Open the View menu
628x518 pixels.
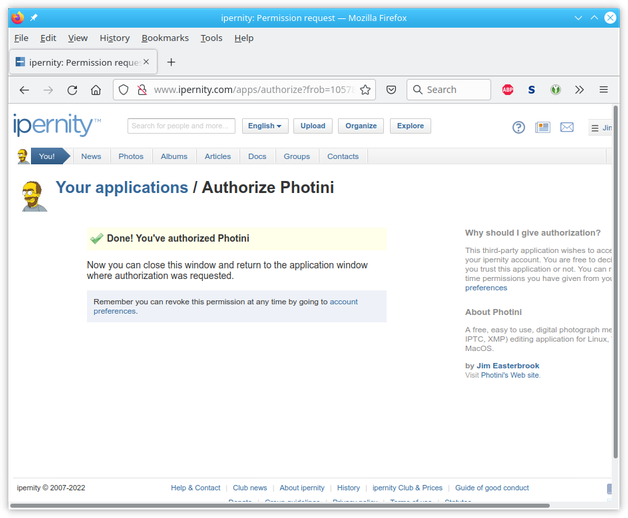78,38
